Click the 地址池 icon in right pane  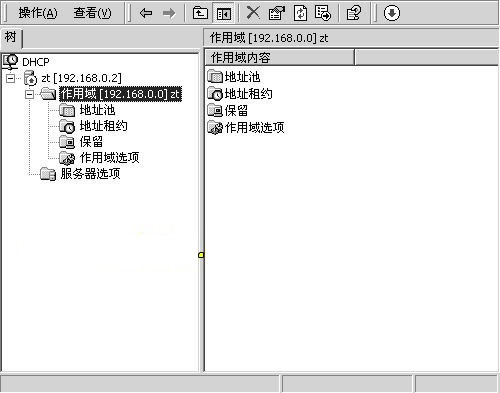coord(215,77)
